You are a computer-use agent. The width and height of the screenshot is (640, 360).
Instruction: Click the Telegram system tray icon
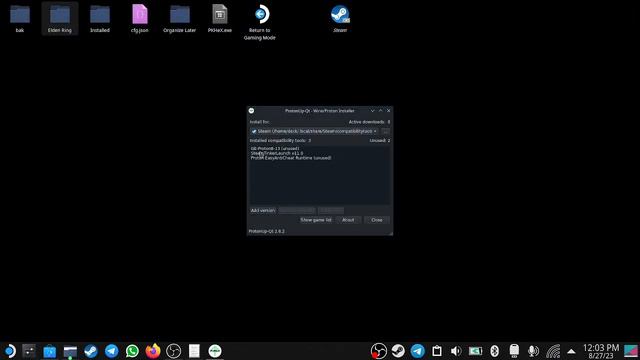point(417,351)
